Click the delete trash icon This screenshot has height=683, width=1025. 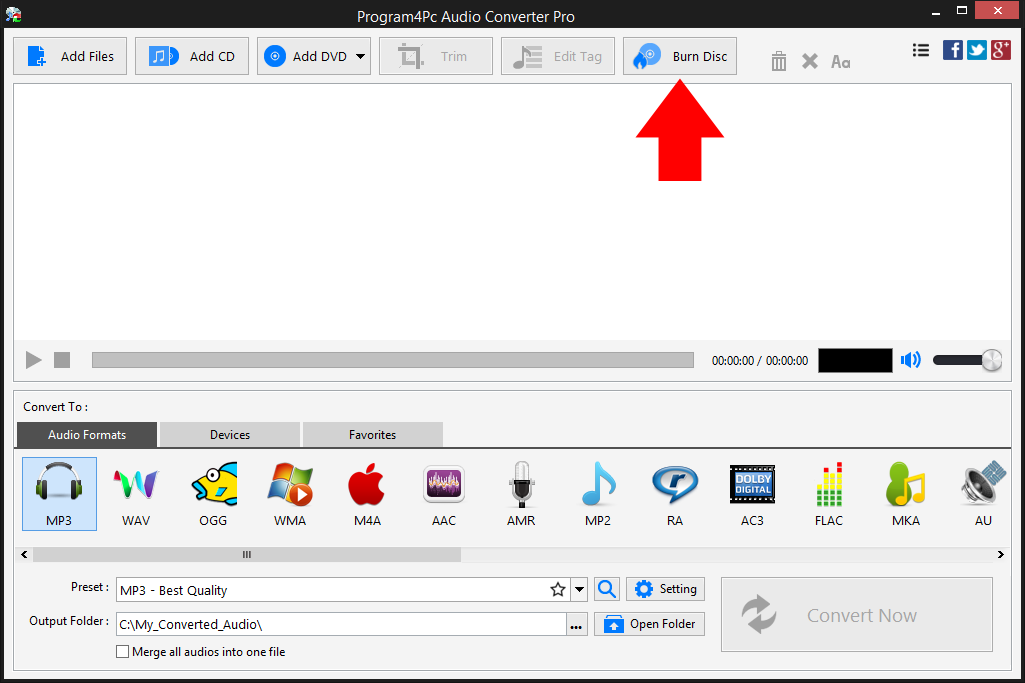coord(778,60)
